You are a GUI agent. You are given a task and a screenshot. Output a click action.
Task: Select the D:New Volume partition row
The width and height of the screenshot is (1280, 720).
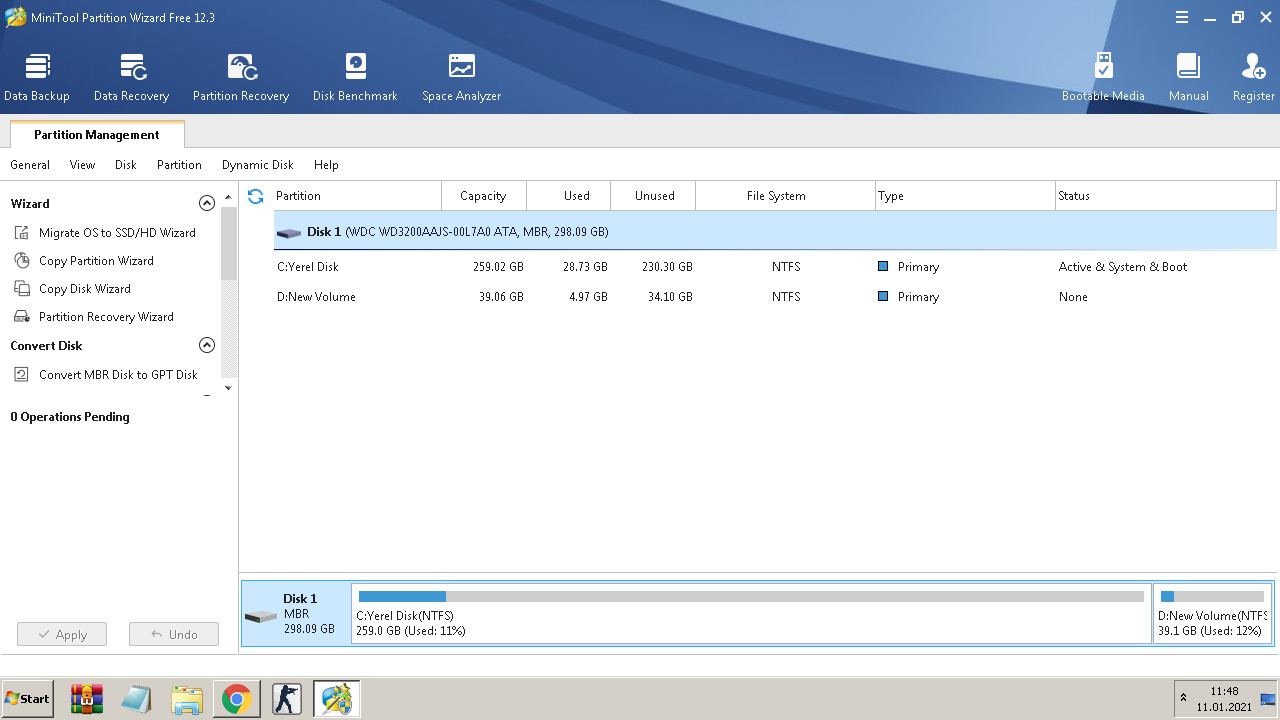click(x=775, y=297)
